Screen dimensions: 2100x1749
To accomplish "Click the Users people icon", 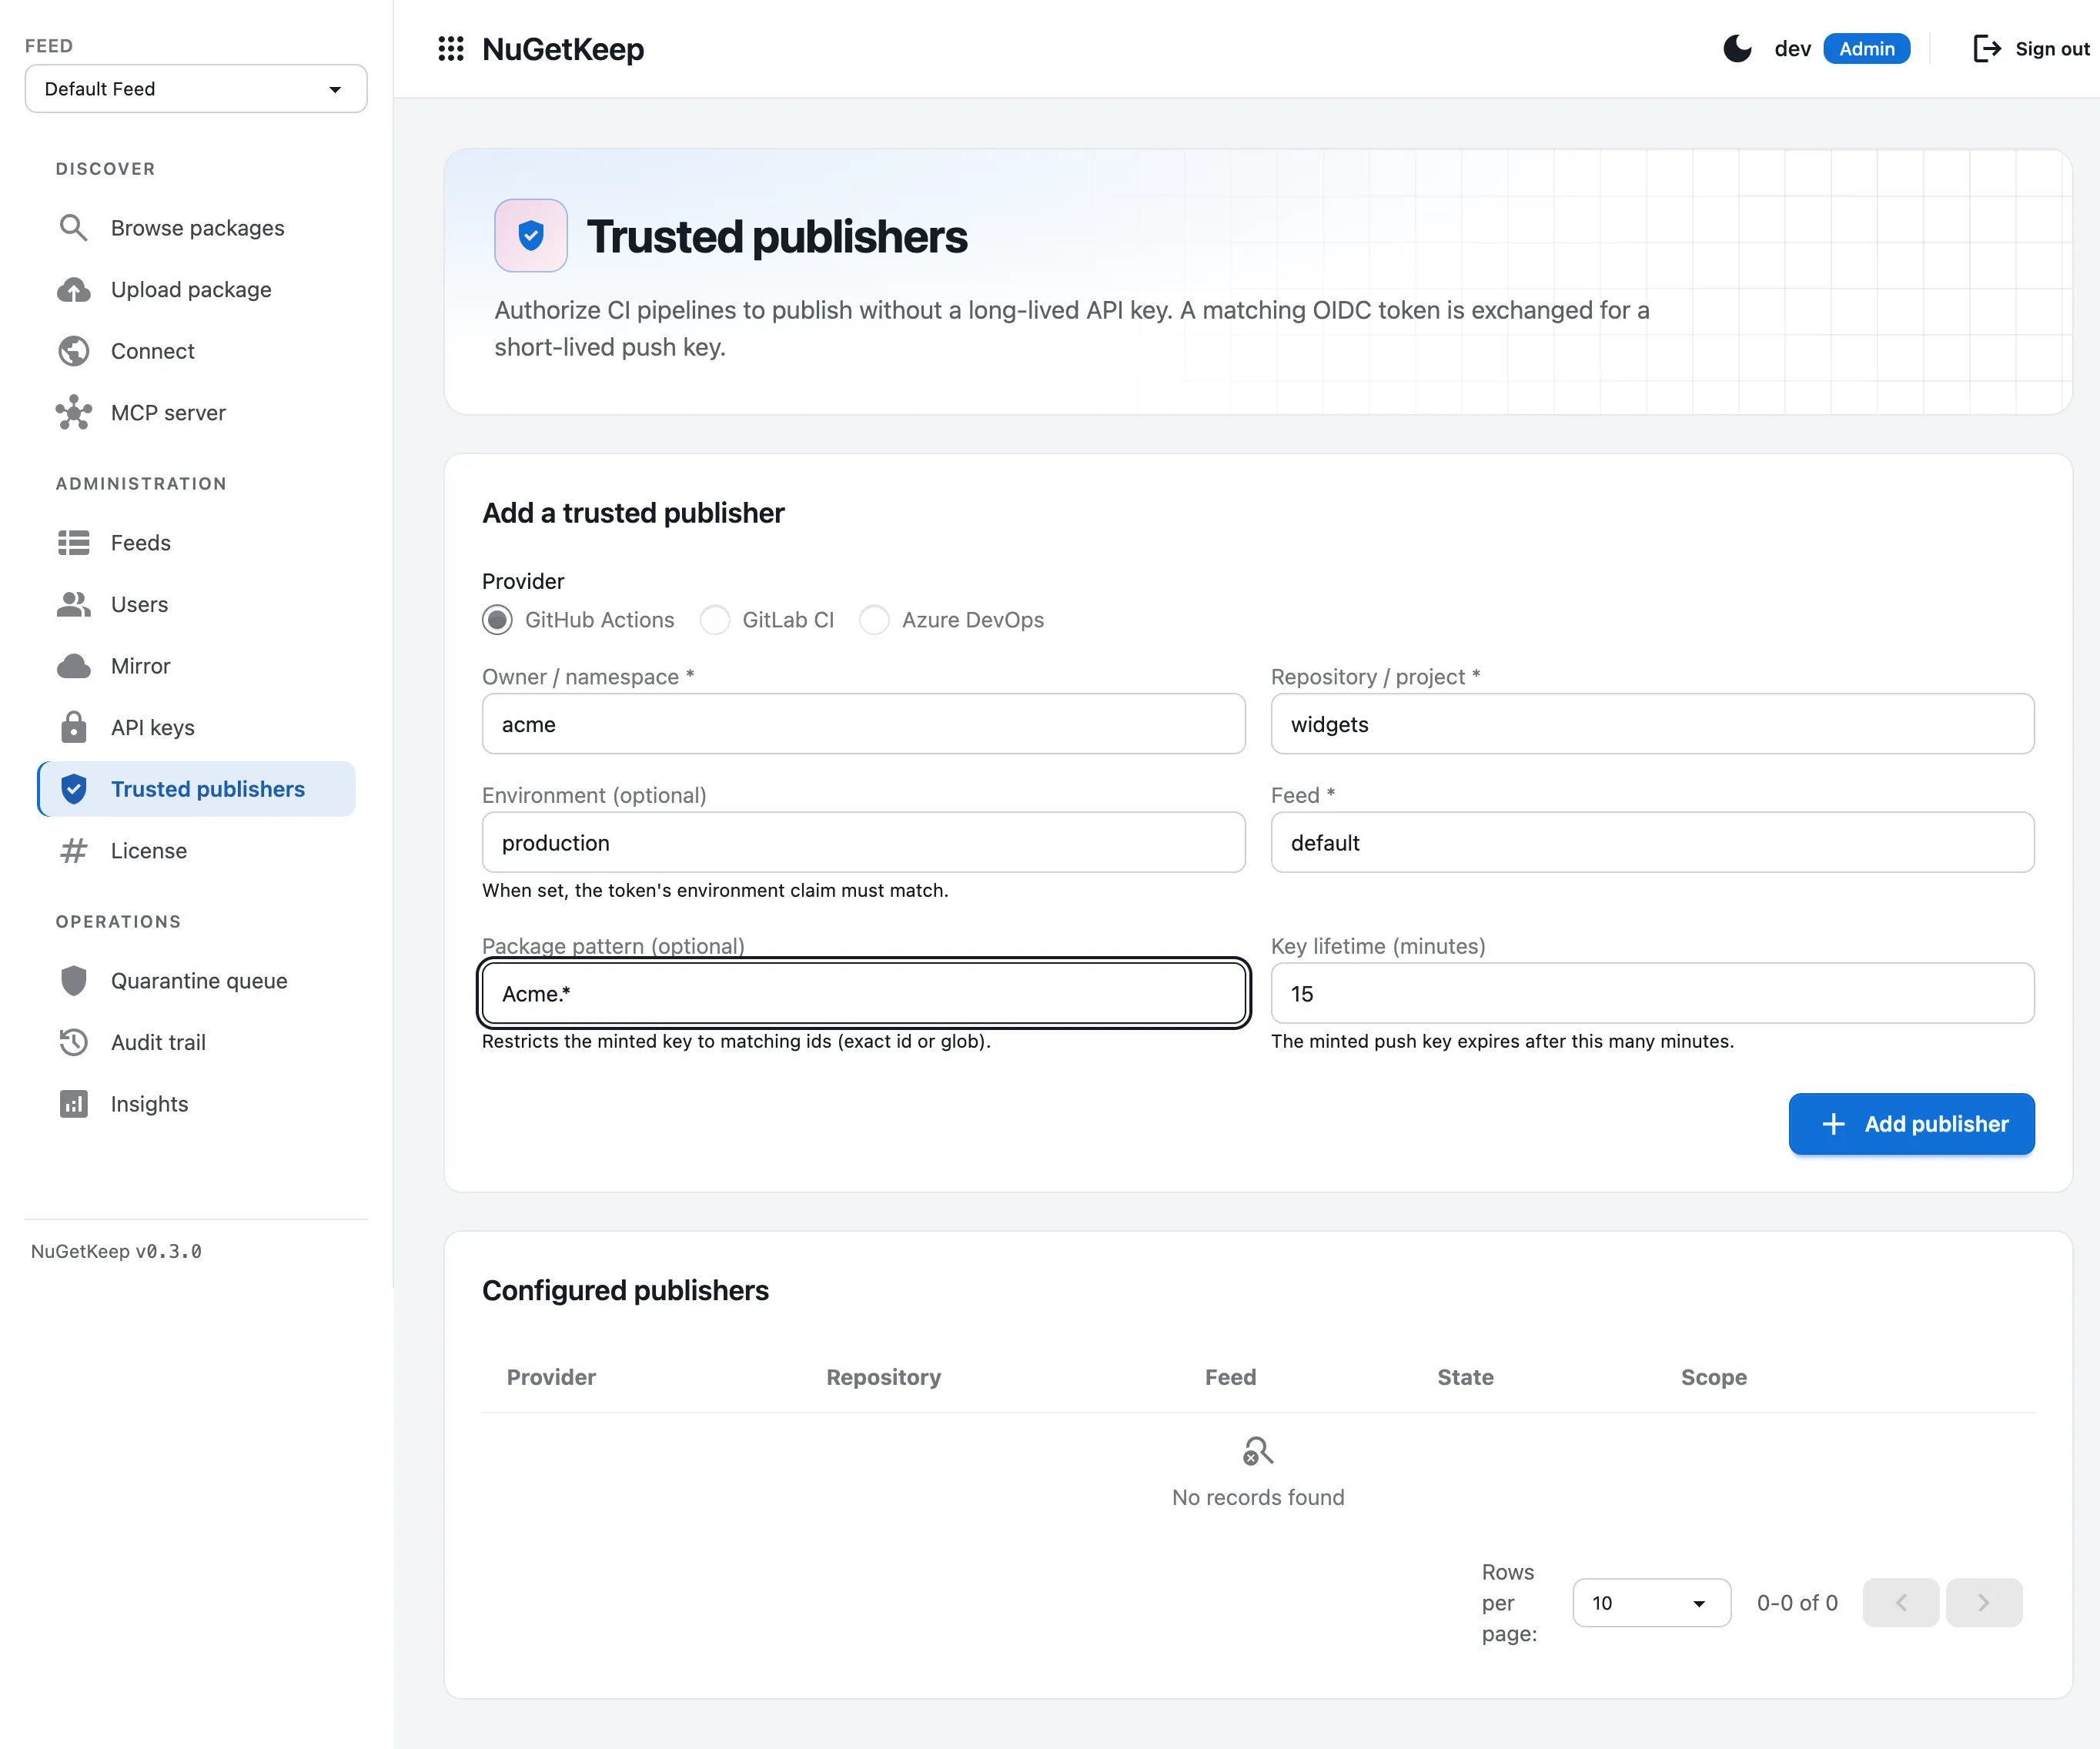I will [x=73, y=604].
